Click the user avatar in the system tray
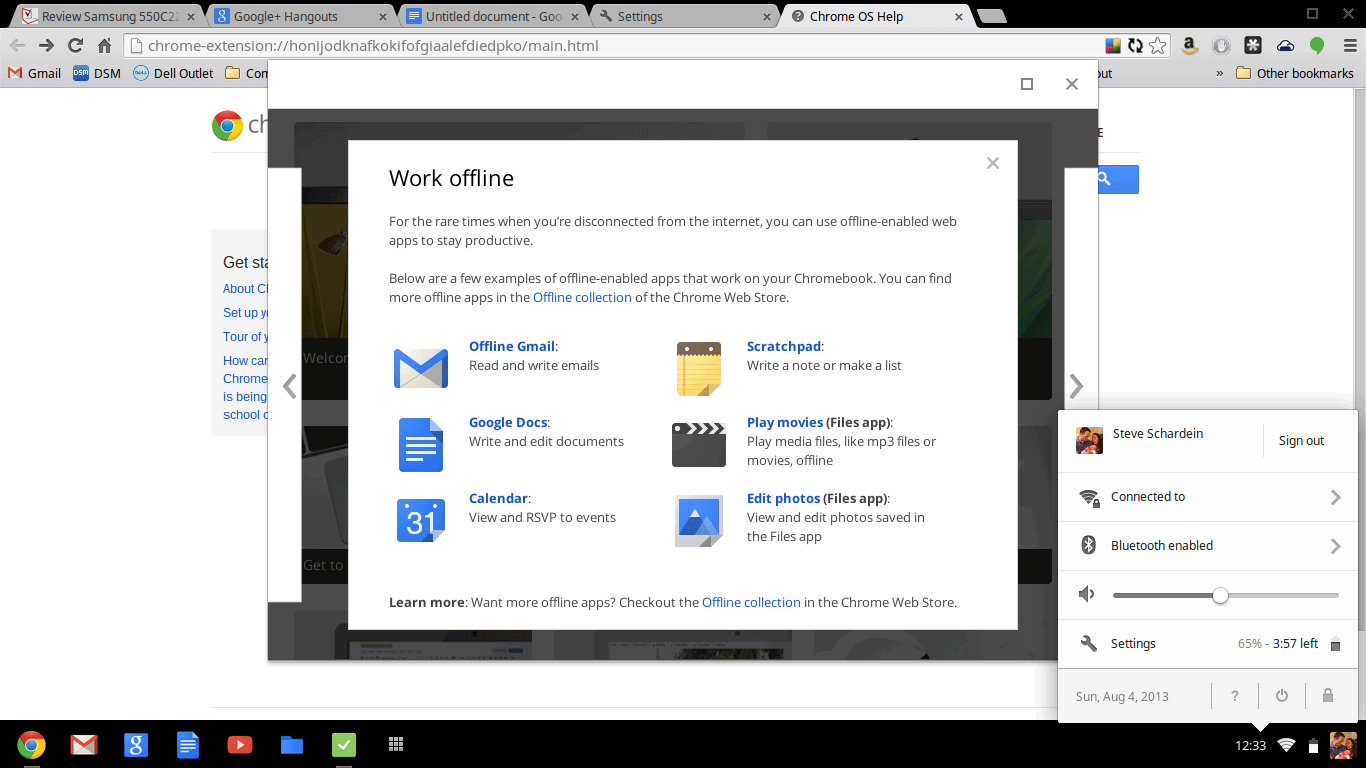 point(1343,745)
